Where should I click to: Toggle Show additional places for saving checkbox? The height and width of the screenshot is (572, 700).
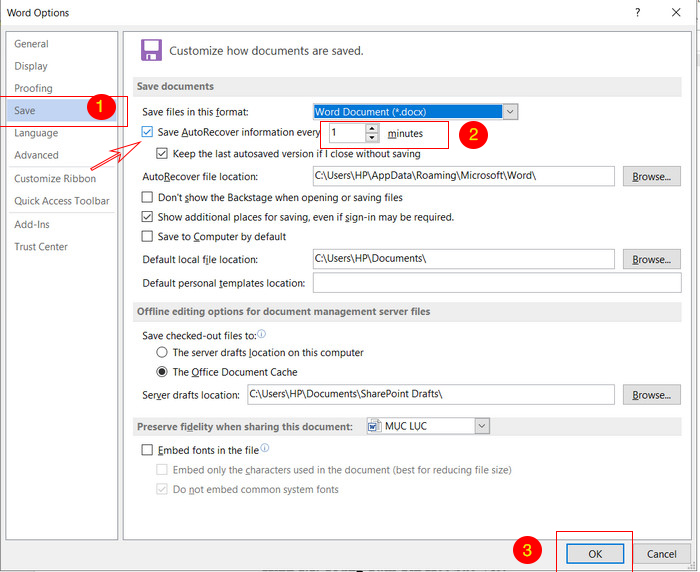pos(147,217)
